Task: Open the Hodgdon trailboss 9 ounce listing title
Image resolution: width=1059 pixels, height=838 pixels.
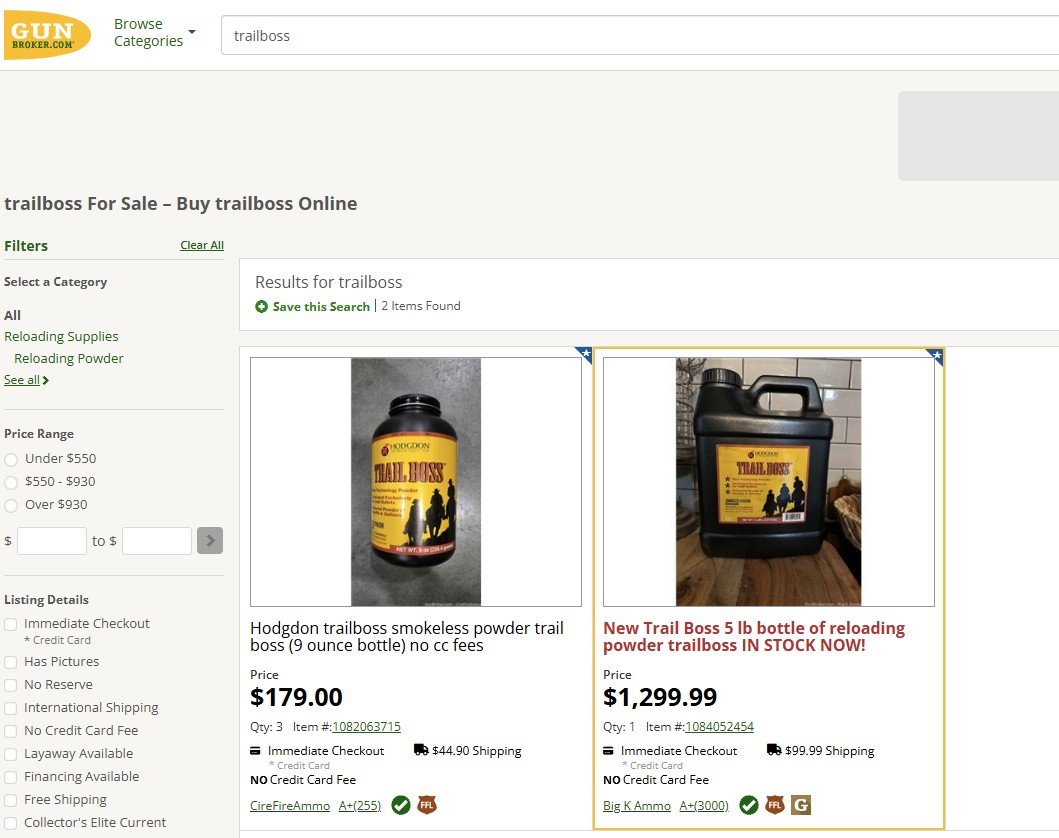Action: coord(407,637)
